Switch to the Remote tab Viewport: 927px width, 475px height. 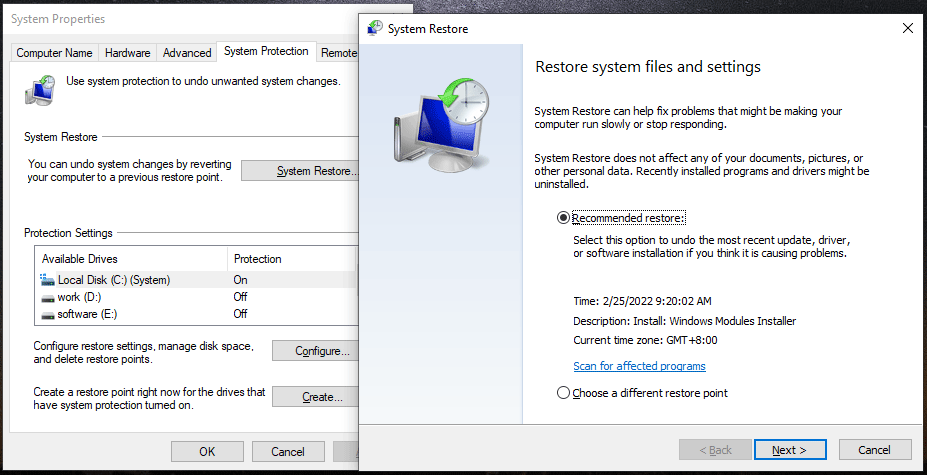pos(339,53)
